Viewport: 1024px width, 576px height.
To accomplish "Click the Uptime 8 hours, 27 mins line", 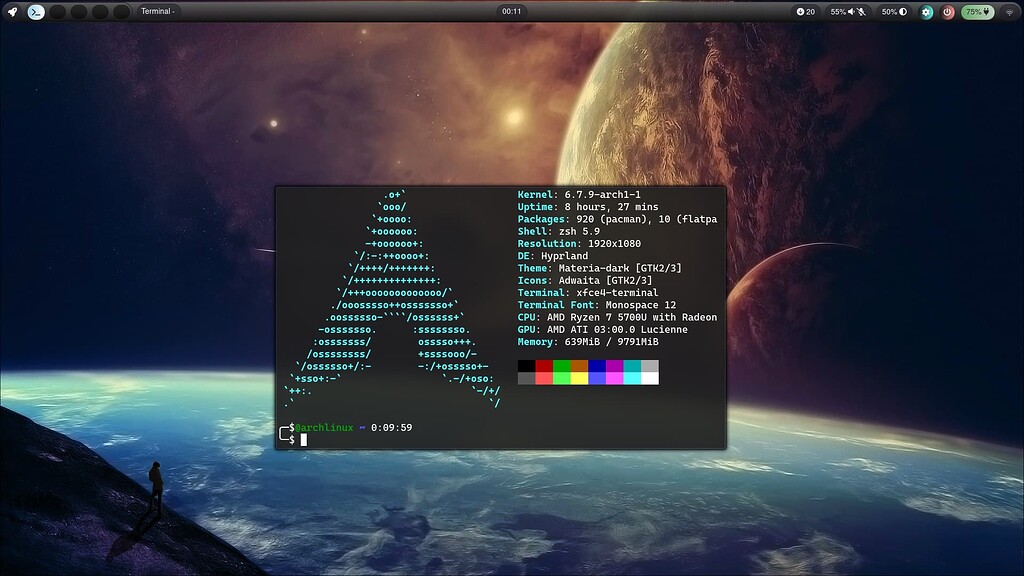I will [x=588, y=207].
